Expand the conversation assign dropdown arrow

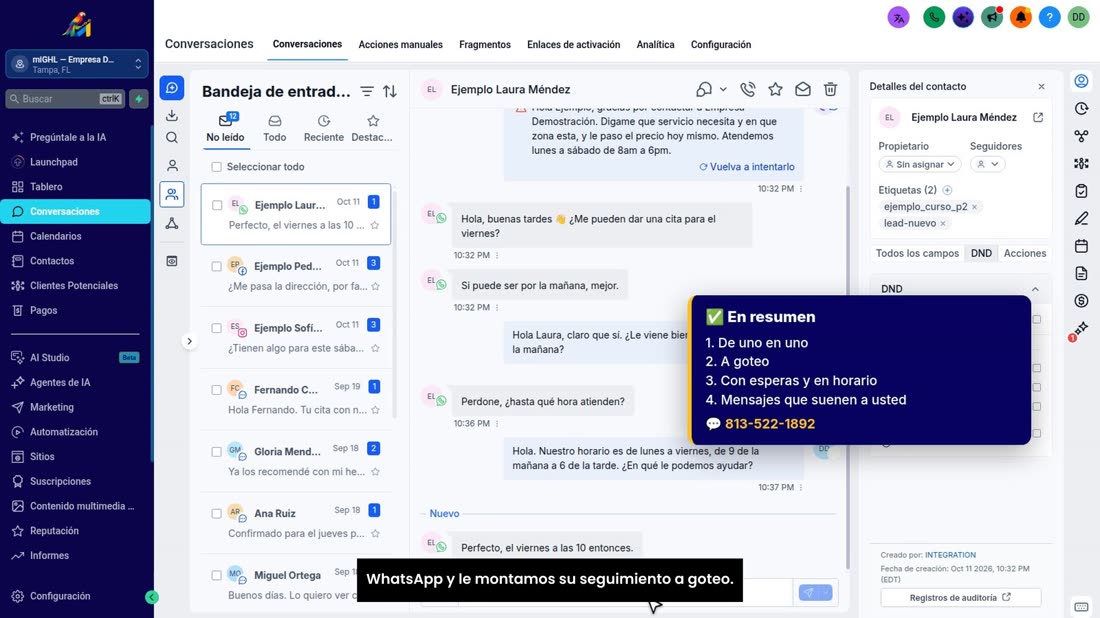(x=723, y=90)
